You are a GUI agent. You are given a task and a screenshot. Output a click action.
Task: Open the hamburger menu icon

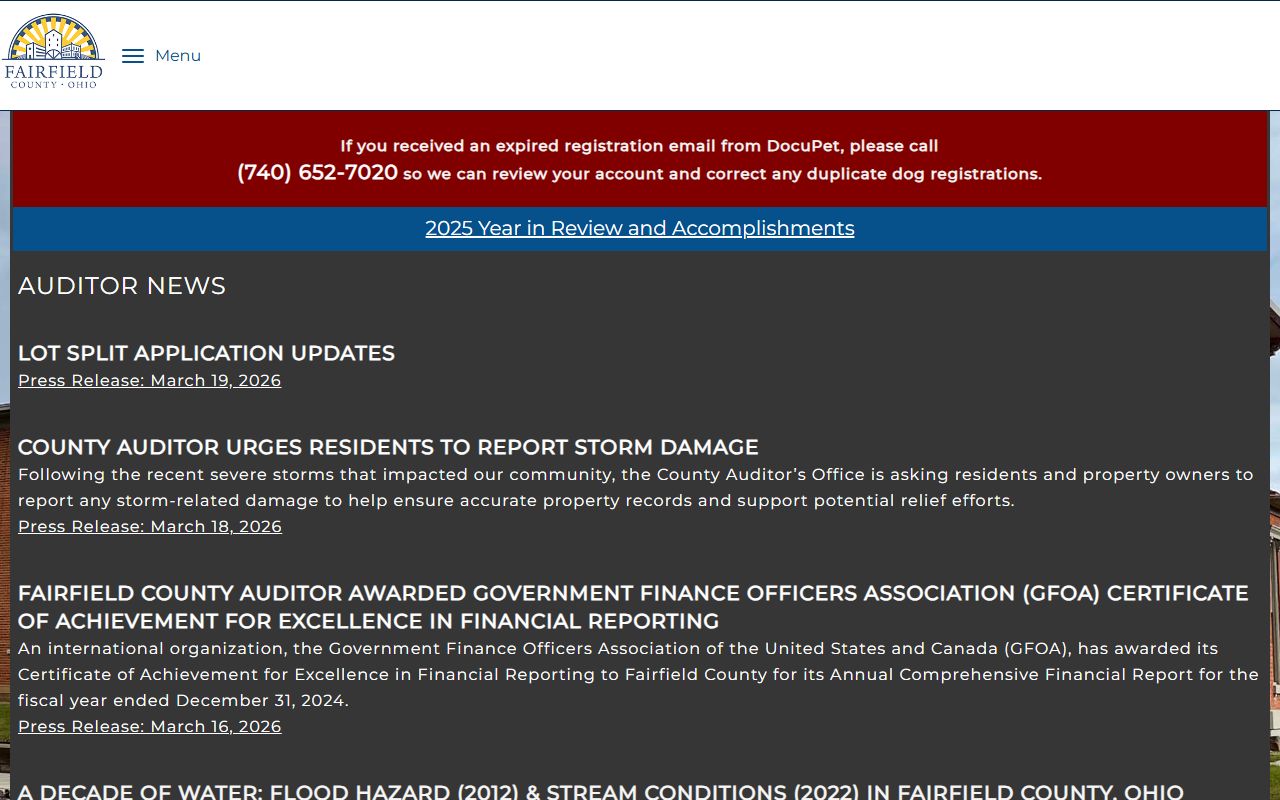tap(133, 56)
